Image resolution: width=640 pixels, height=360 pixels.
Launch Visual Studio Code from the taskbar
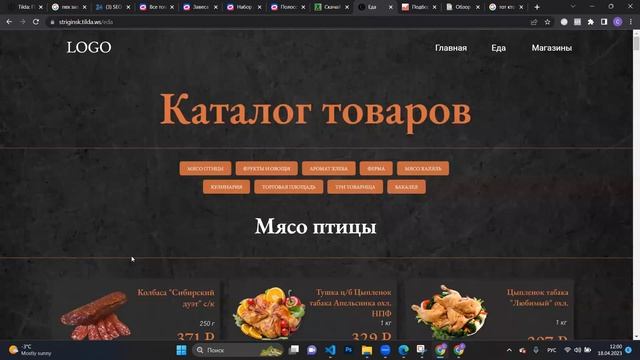pyautogui.click(x=330, y=350)
